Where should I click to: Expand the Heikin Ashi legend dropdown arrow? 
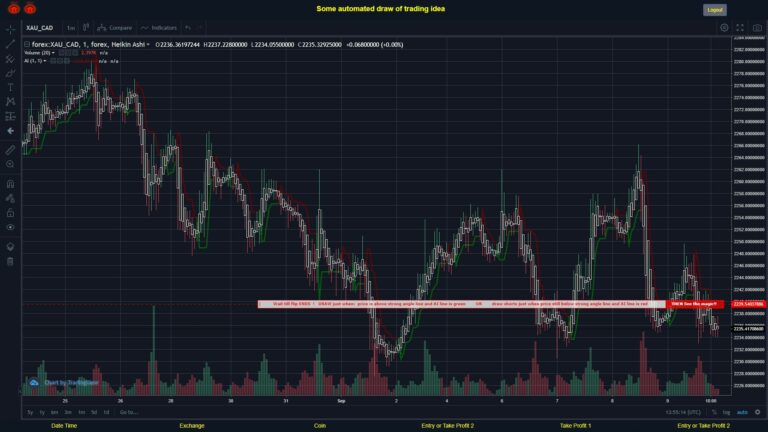pyautogui.click(x=148, y=45)
